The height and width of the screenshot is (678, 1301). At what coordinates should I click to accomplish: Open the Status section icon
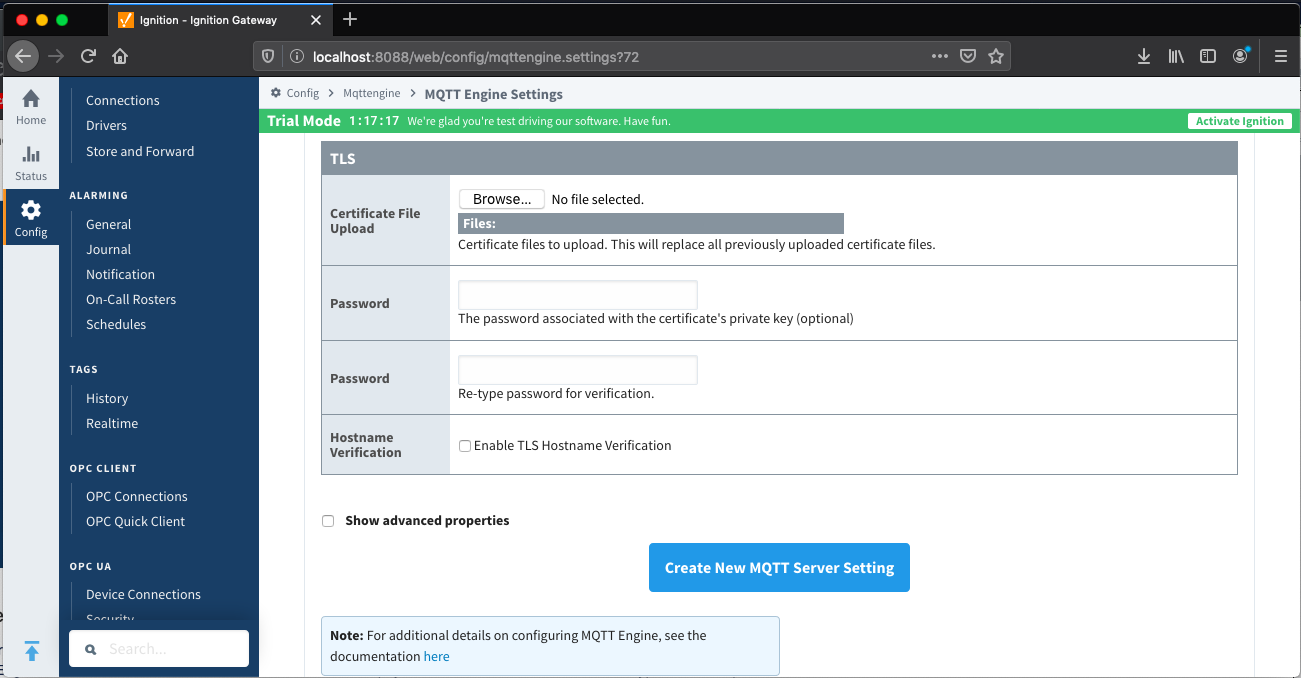[31, 154]
